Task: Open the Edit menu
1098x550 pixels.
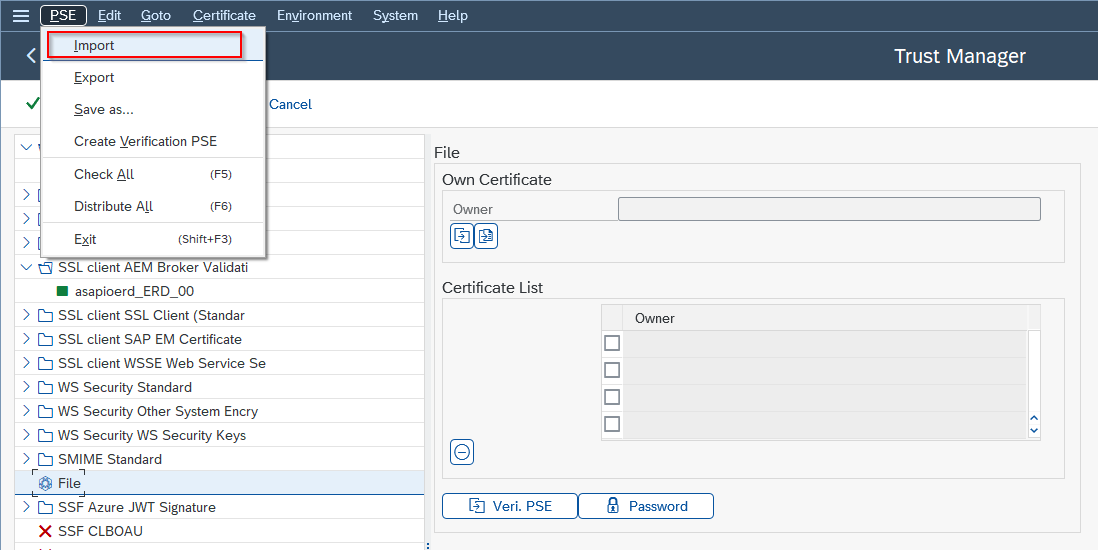Action: pos(109,15)
